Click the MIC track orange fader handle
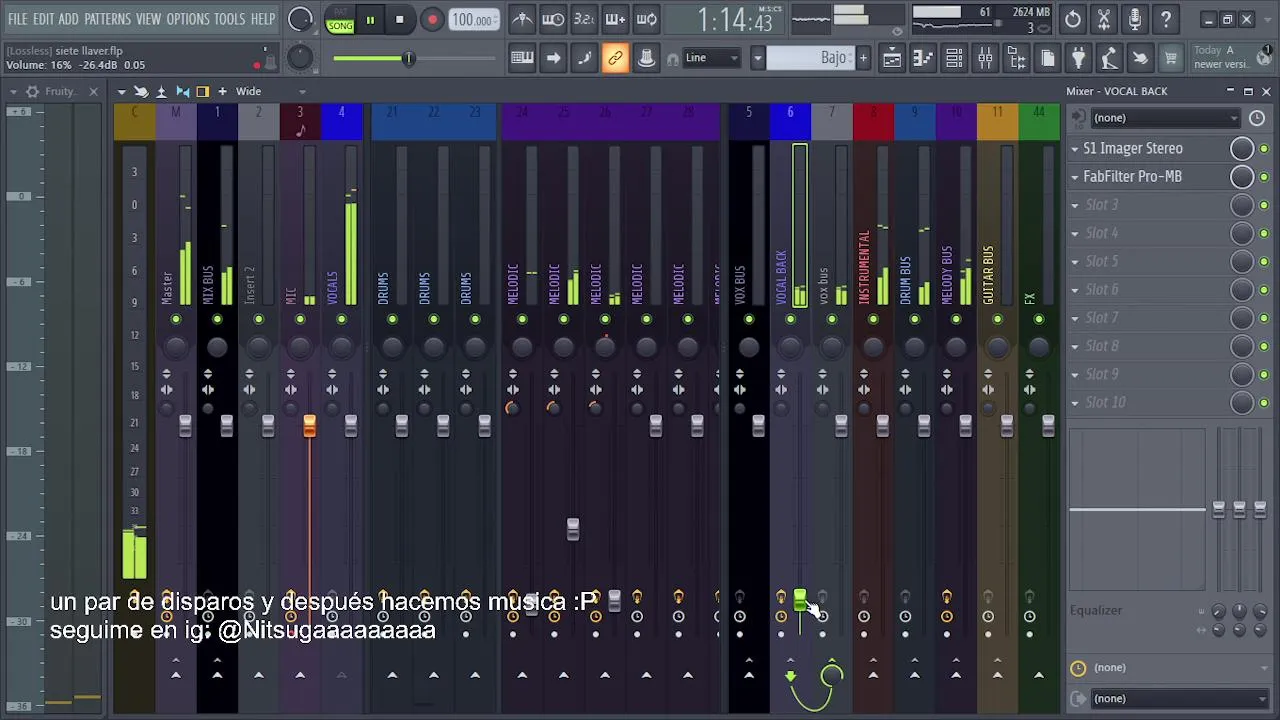The height and width of the screenshot is (720, 1280). (310, 426)
